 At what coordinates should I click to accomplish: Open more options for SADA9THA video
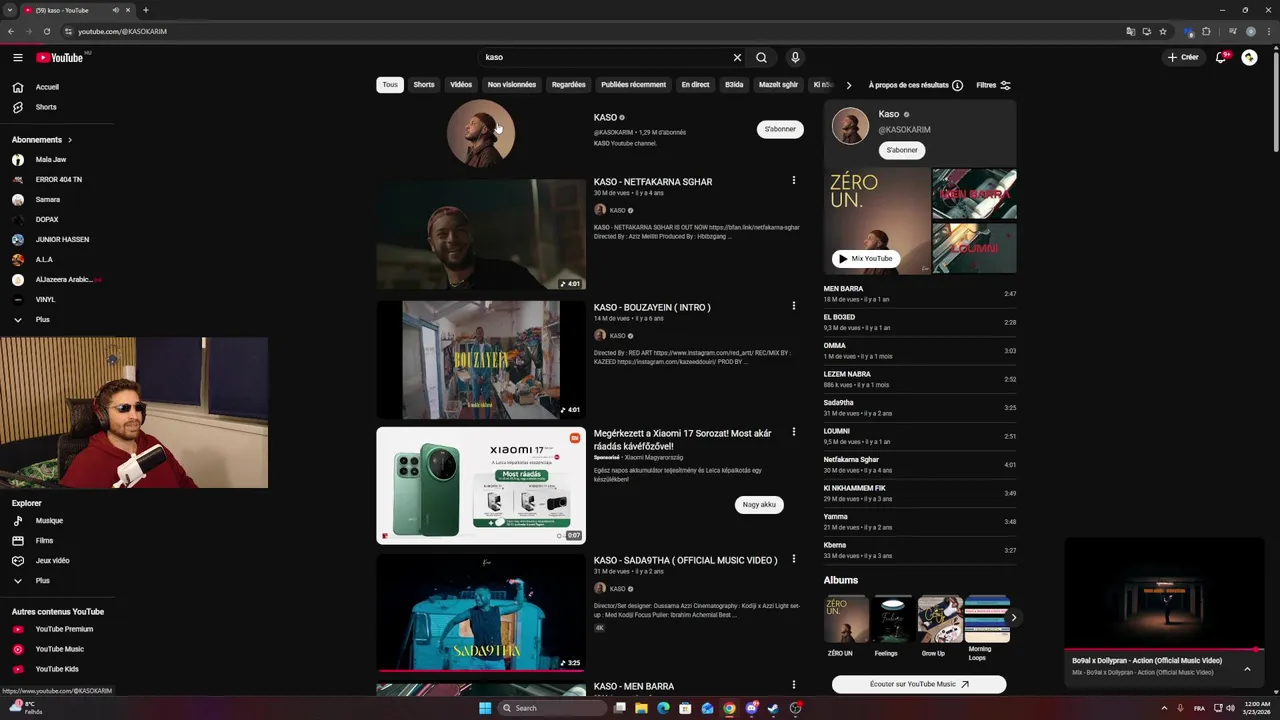[x=794, y=559]
